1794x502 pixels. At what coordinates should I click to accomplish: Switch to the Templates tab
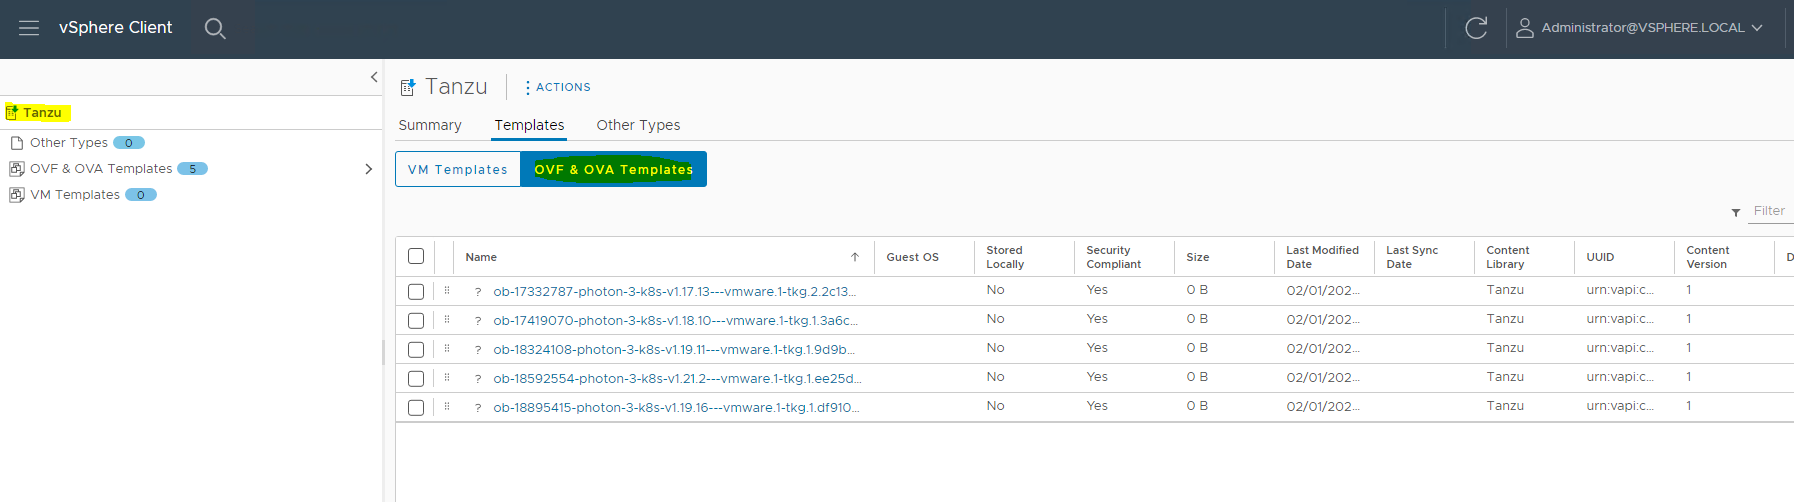(x=529, y=125)
